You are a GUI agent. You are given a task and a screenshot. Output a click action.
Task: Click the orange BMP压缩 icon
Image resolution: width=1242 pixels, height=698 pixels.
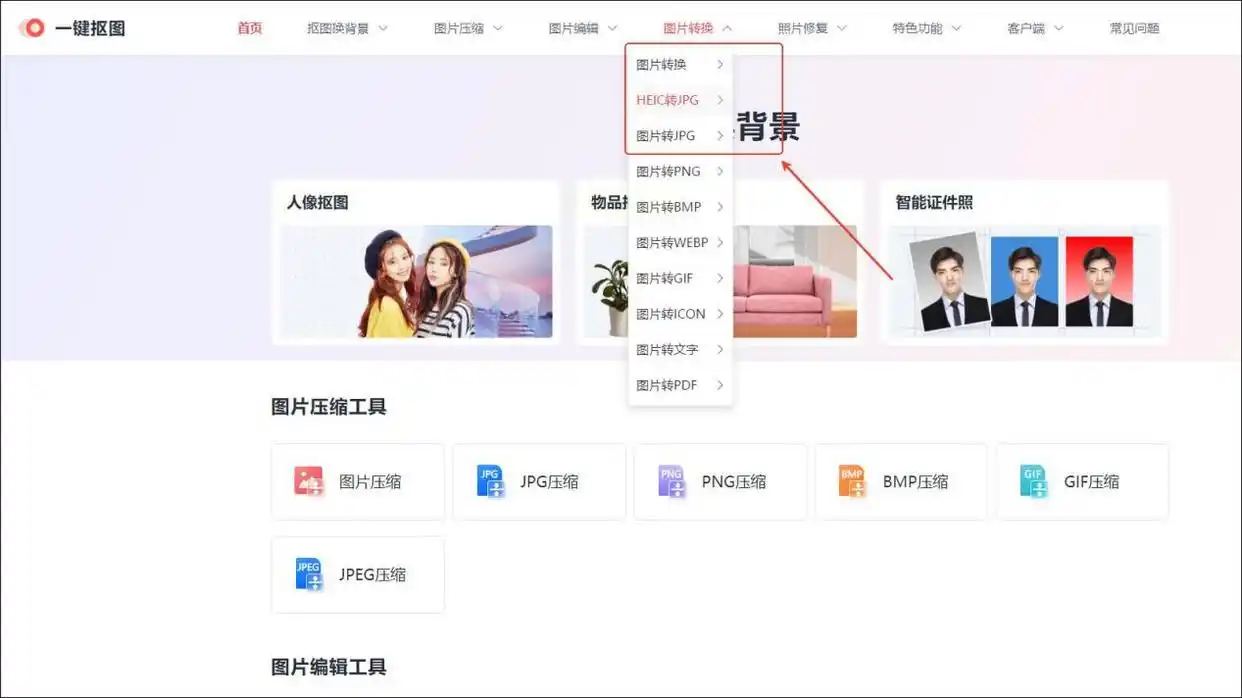pos(852,481)
